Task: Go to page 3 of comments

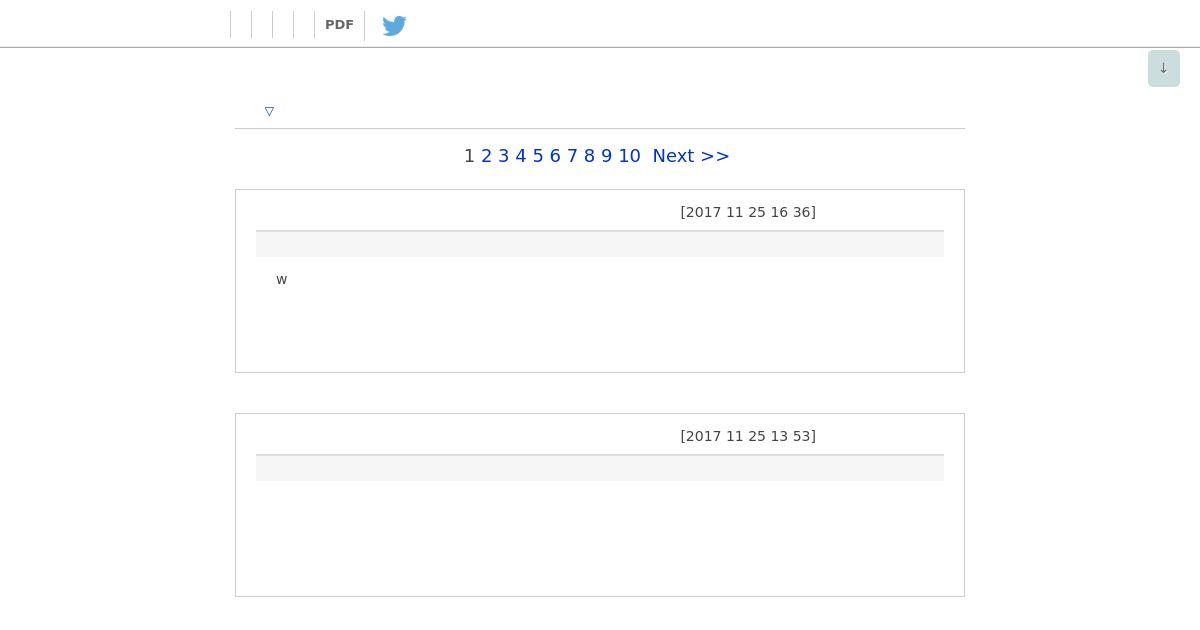Action: click(x=503, y=156)
